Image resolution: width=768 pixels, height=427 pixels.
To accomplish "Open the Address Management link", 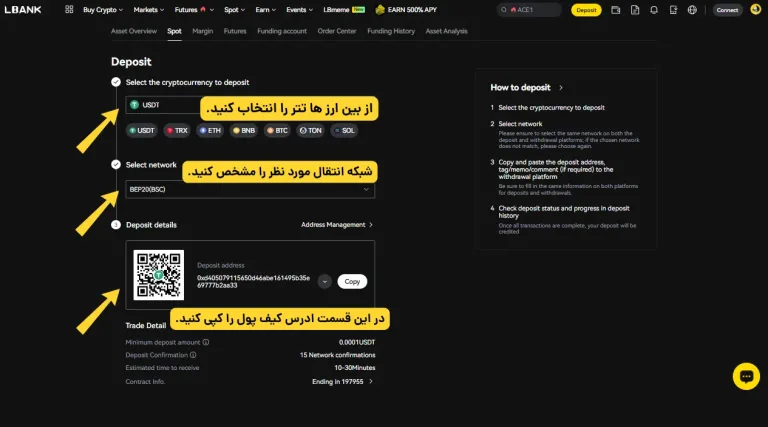I will point(337,225).
